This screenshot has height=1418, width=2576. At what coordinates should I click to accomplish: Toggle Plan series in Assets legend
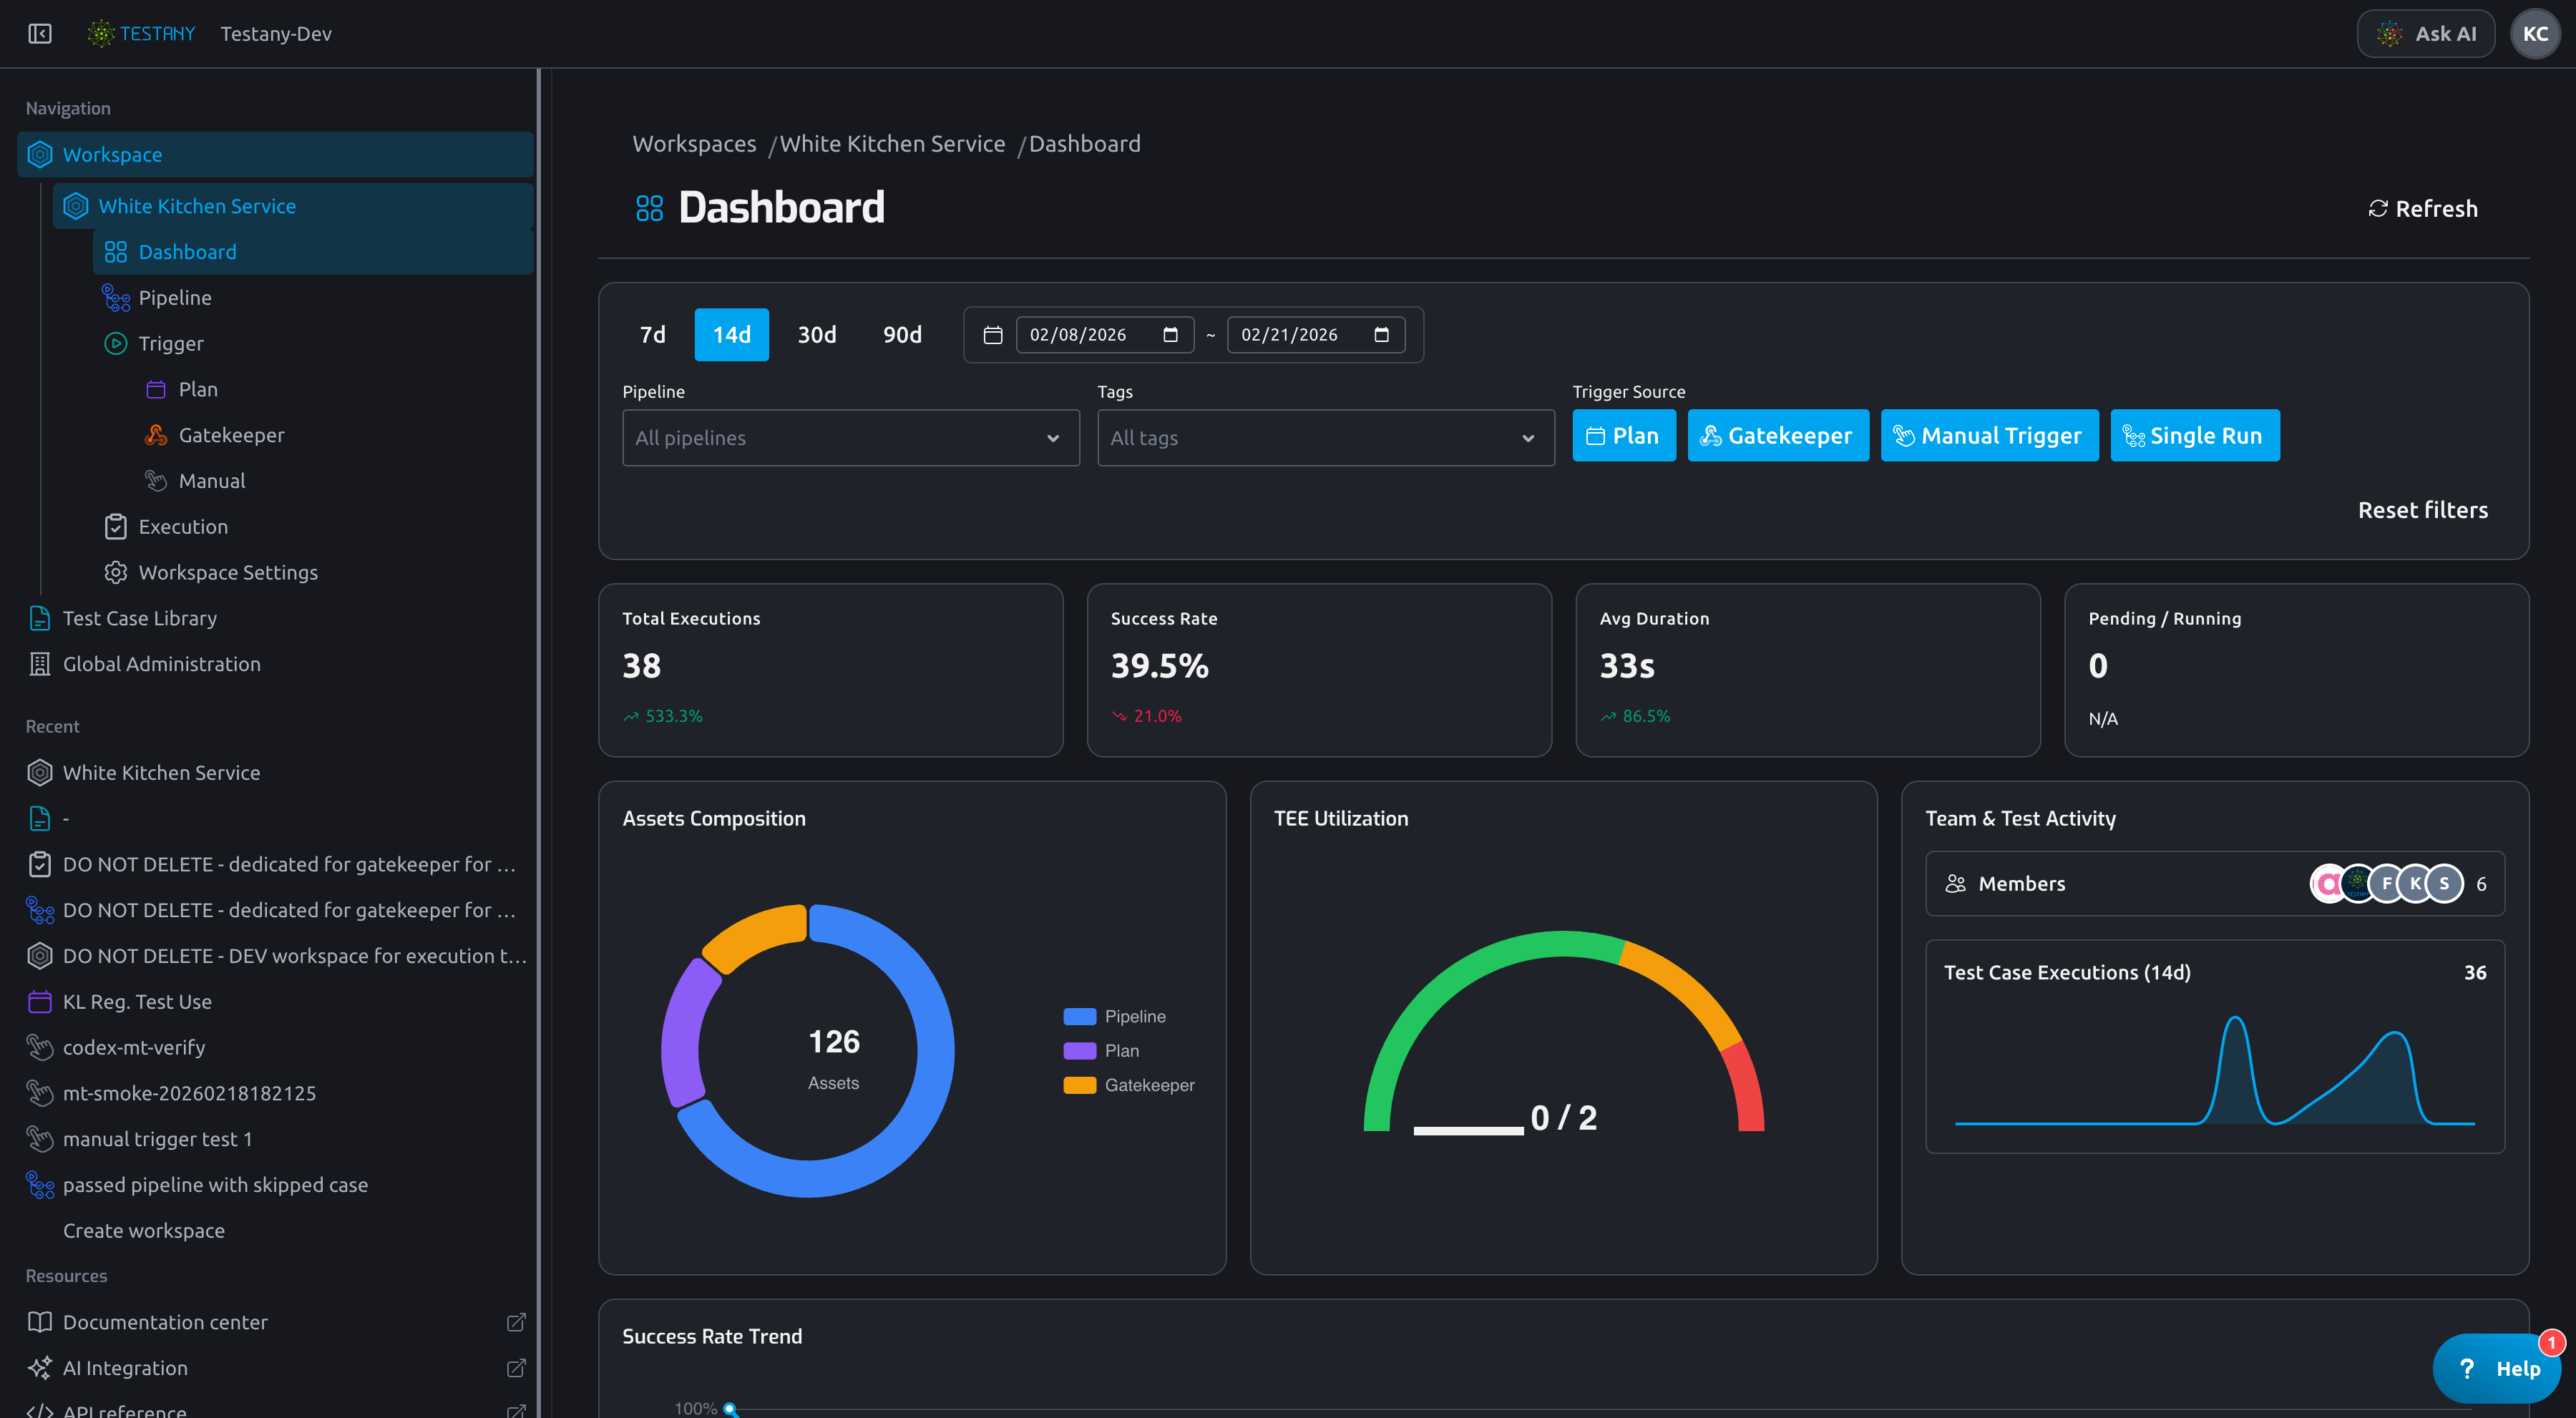[x=1101, y=1051]
